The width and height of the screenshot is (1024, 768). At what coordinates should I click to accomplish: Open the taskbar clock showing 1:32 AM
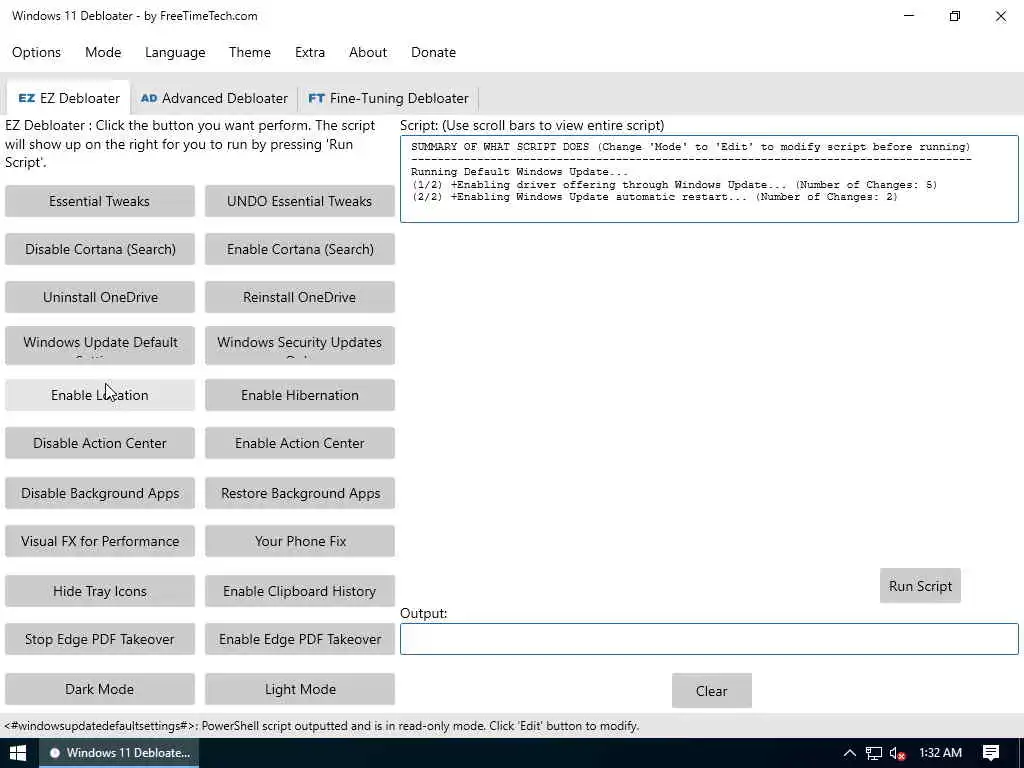[940, 753]
